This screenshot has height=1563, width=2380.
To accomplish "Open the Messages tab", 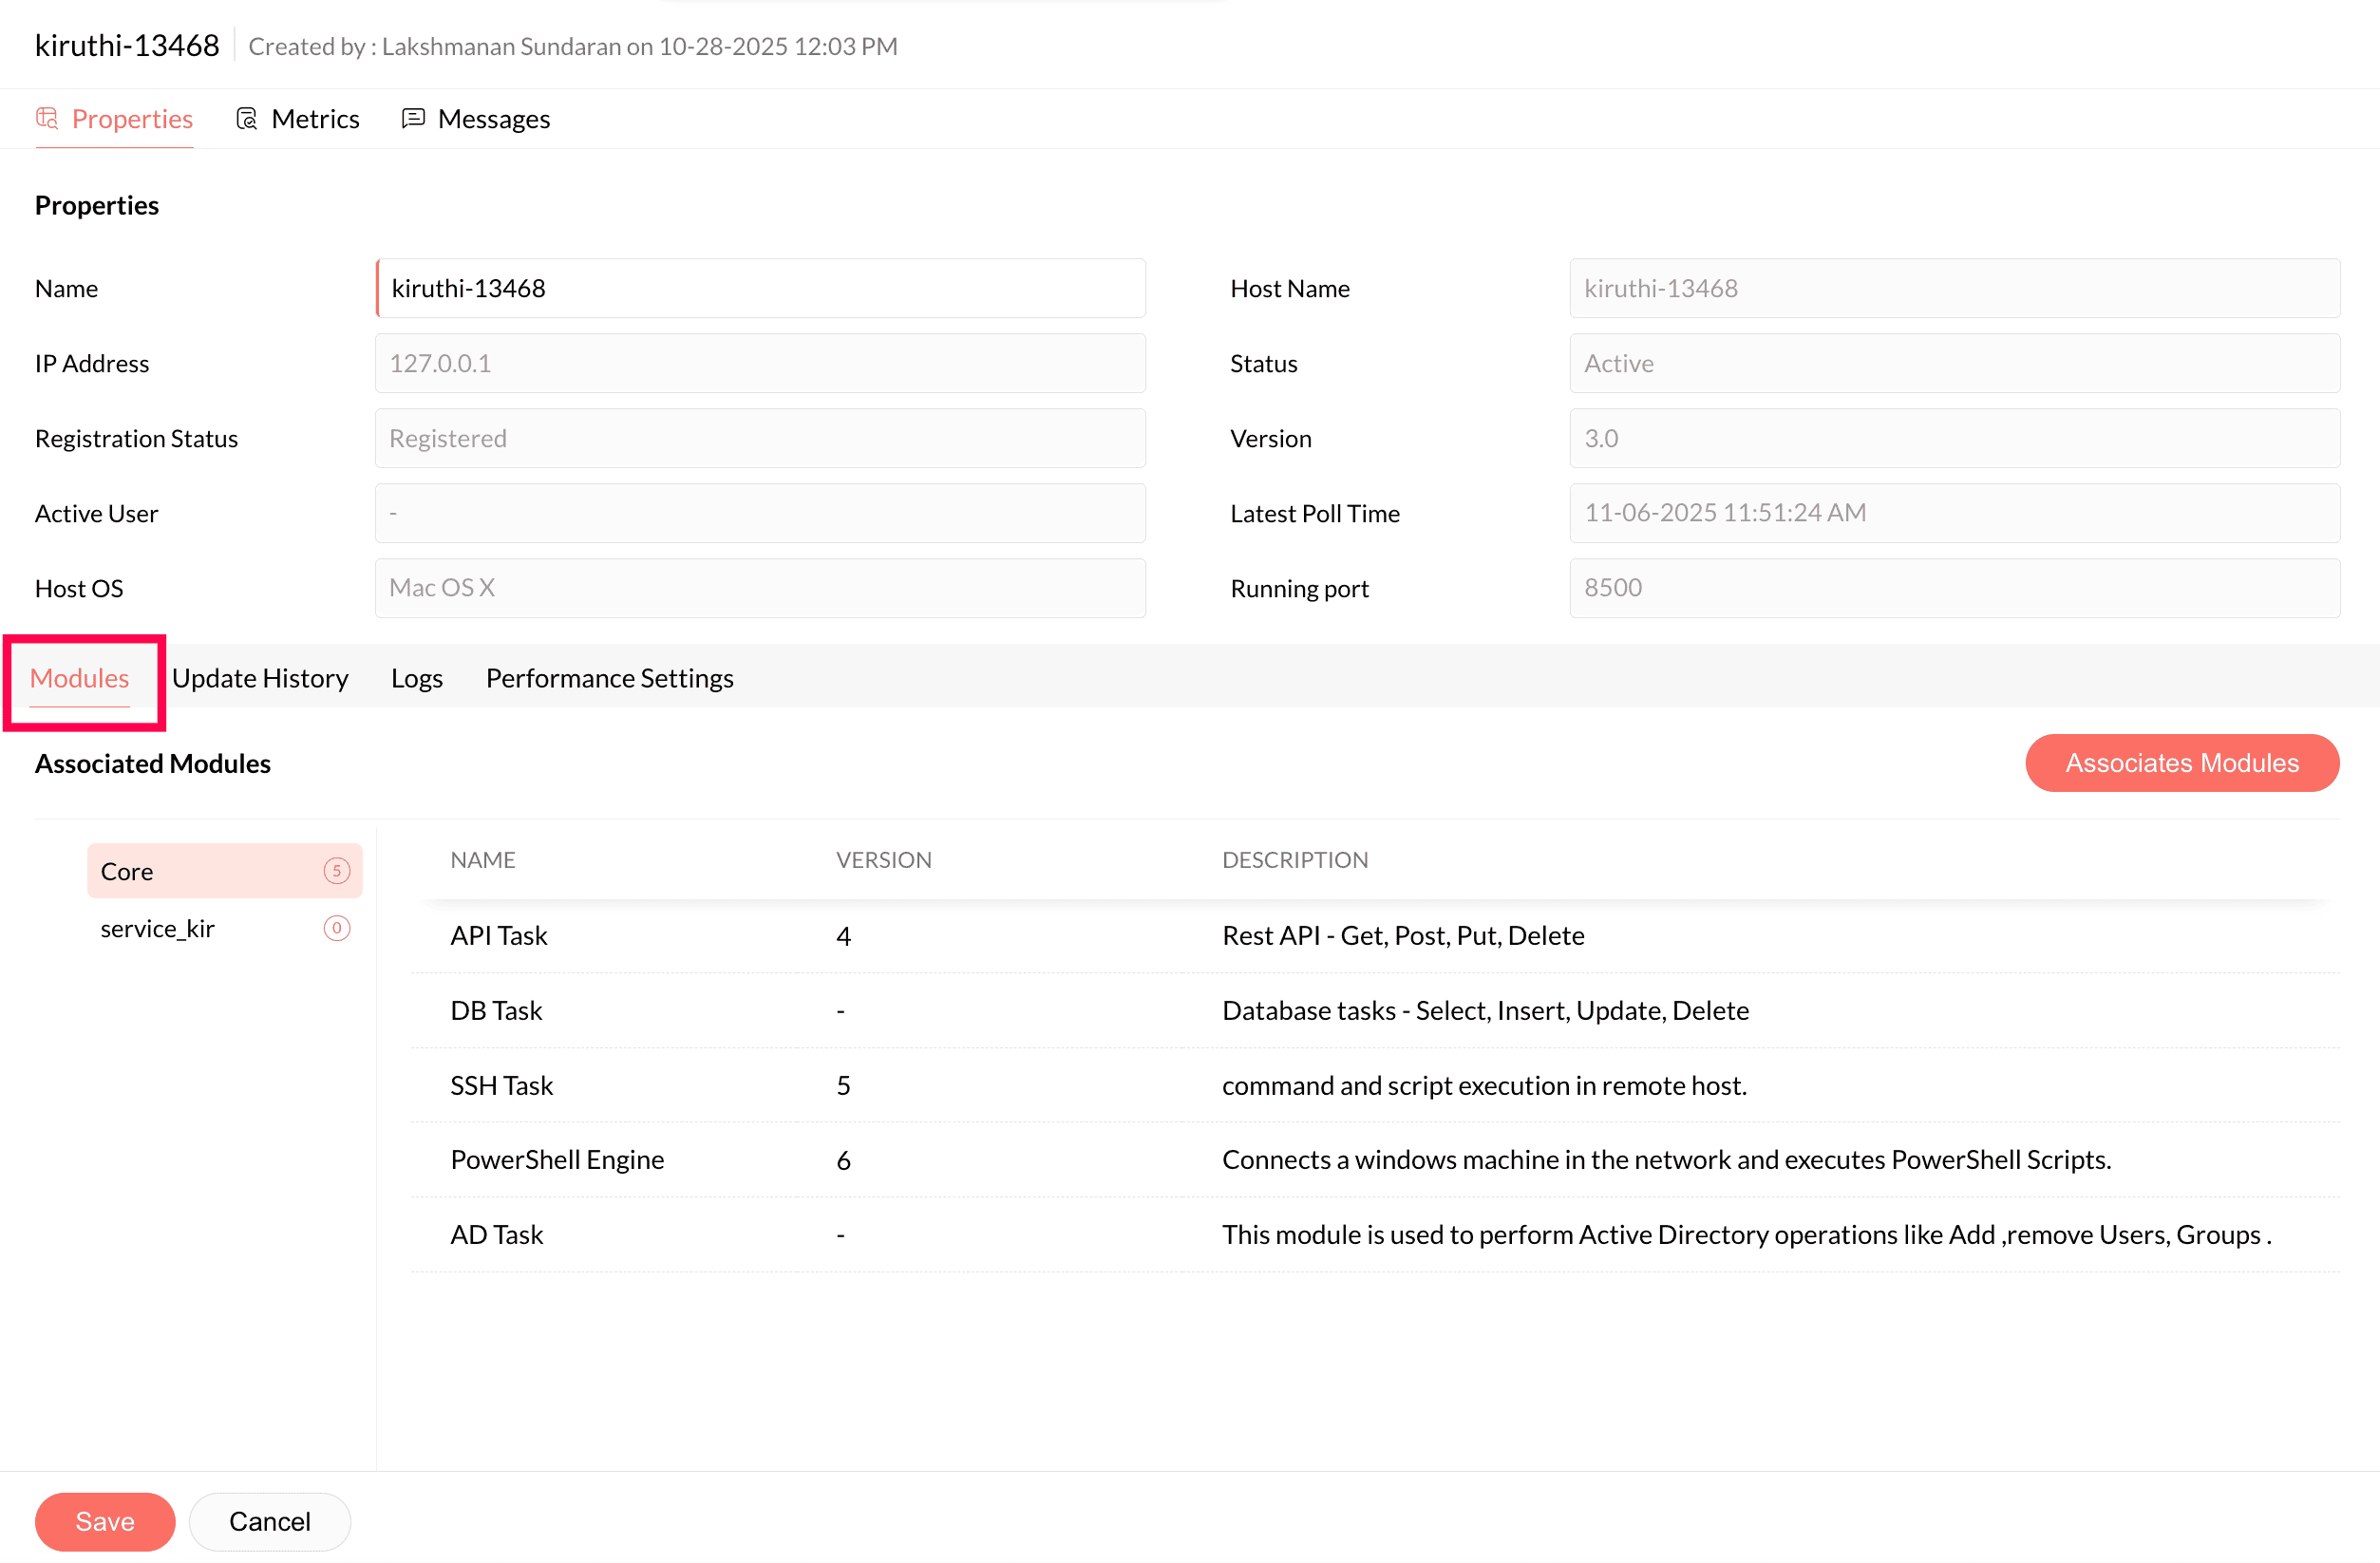I will 493,119.
